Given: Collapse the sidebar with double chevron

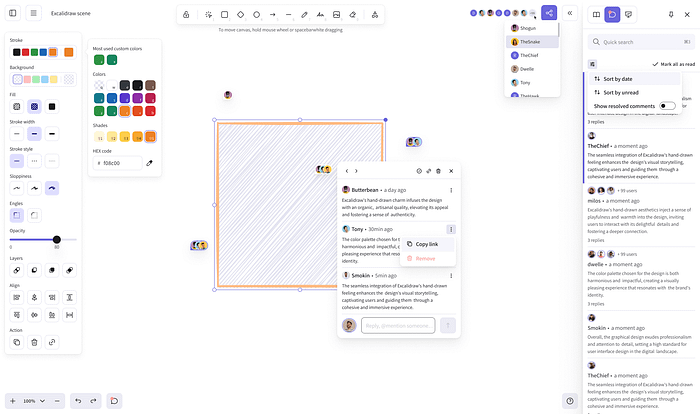Looking at the screenshot, I should pos(570,14).
